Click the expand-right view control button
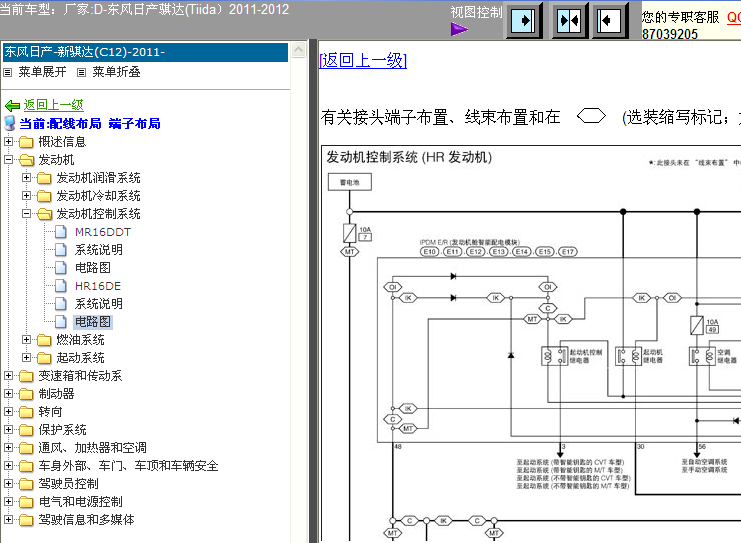The width and height of the screenshot is (741, 543). tap(524, 20)
